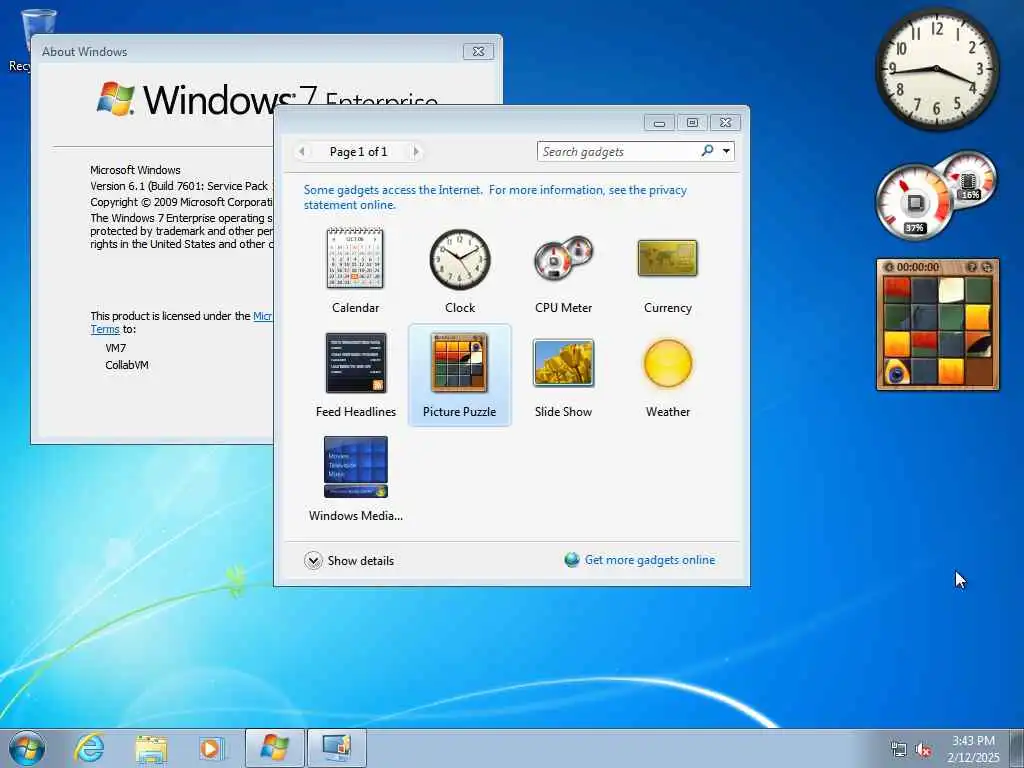The width and height of the screenshot is (1024, 768).
Task: Open Windows Explorer folder on taskbar
Action: coord(152,749)
